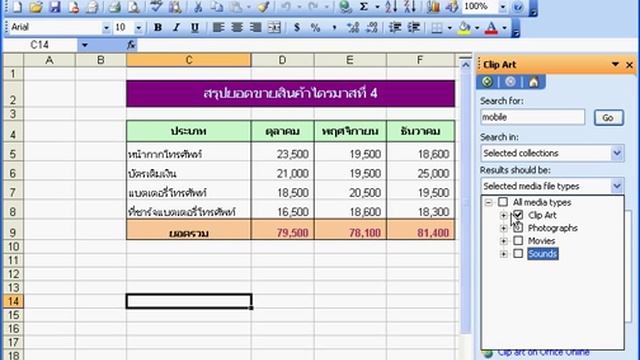Insert hyperlink globe icon
The image size is (640, 360).
click(345, 7)
